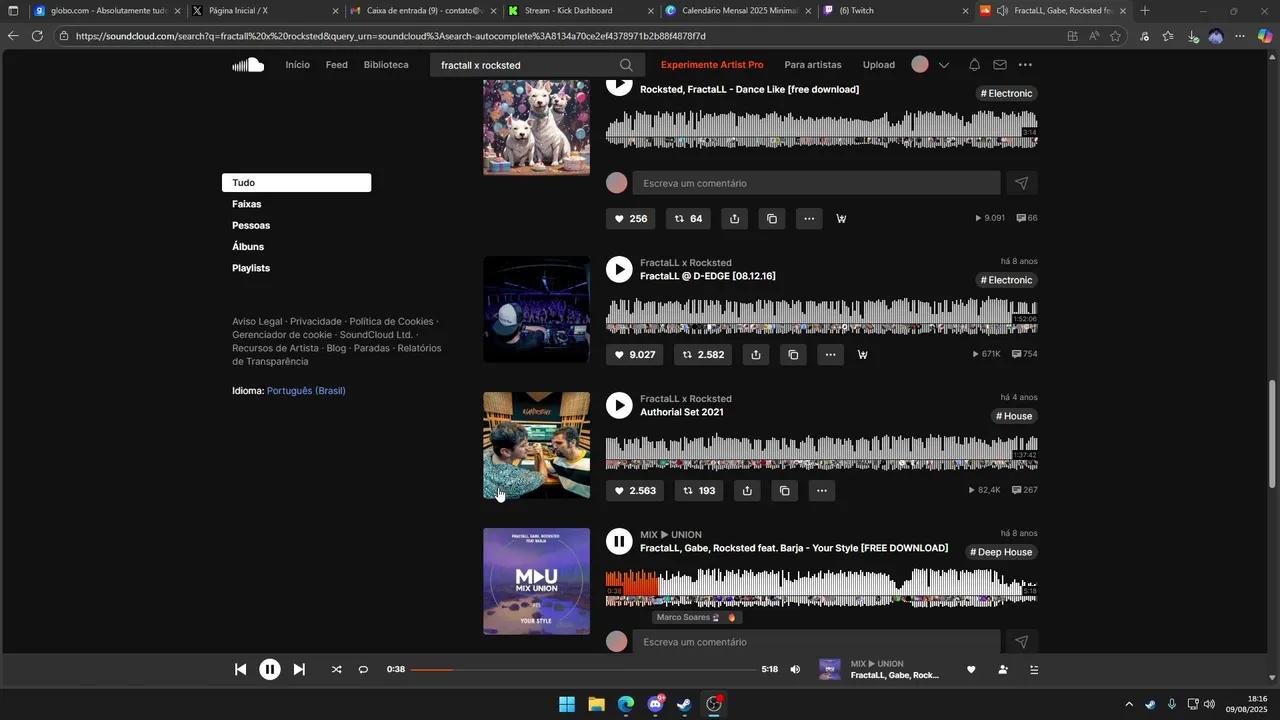Open Biblioteca page
This screenshot has width=1280, height=720.
point(386,65)
